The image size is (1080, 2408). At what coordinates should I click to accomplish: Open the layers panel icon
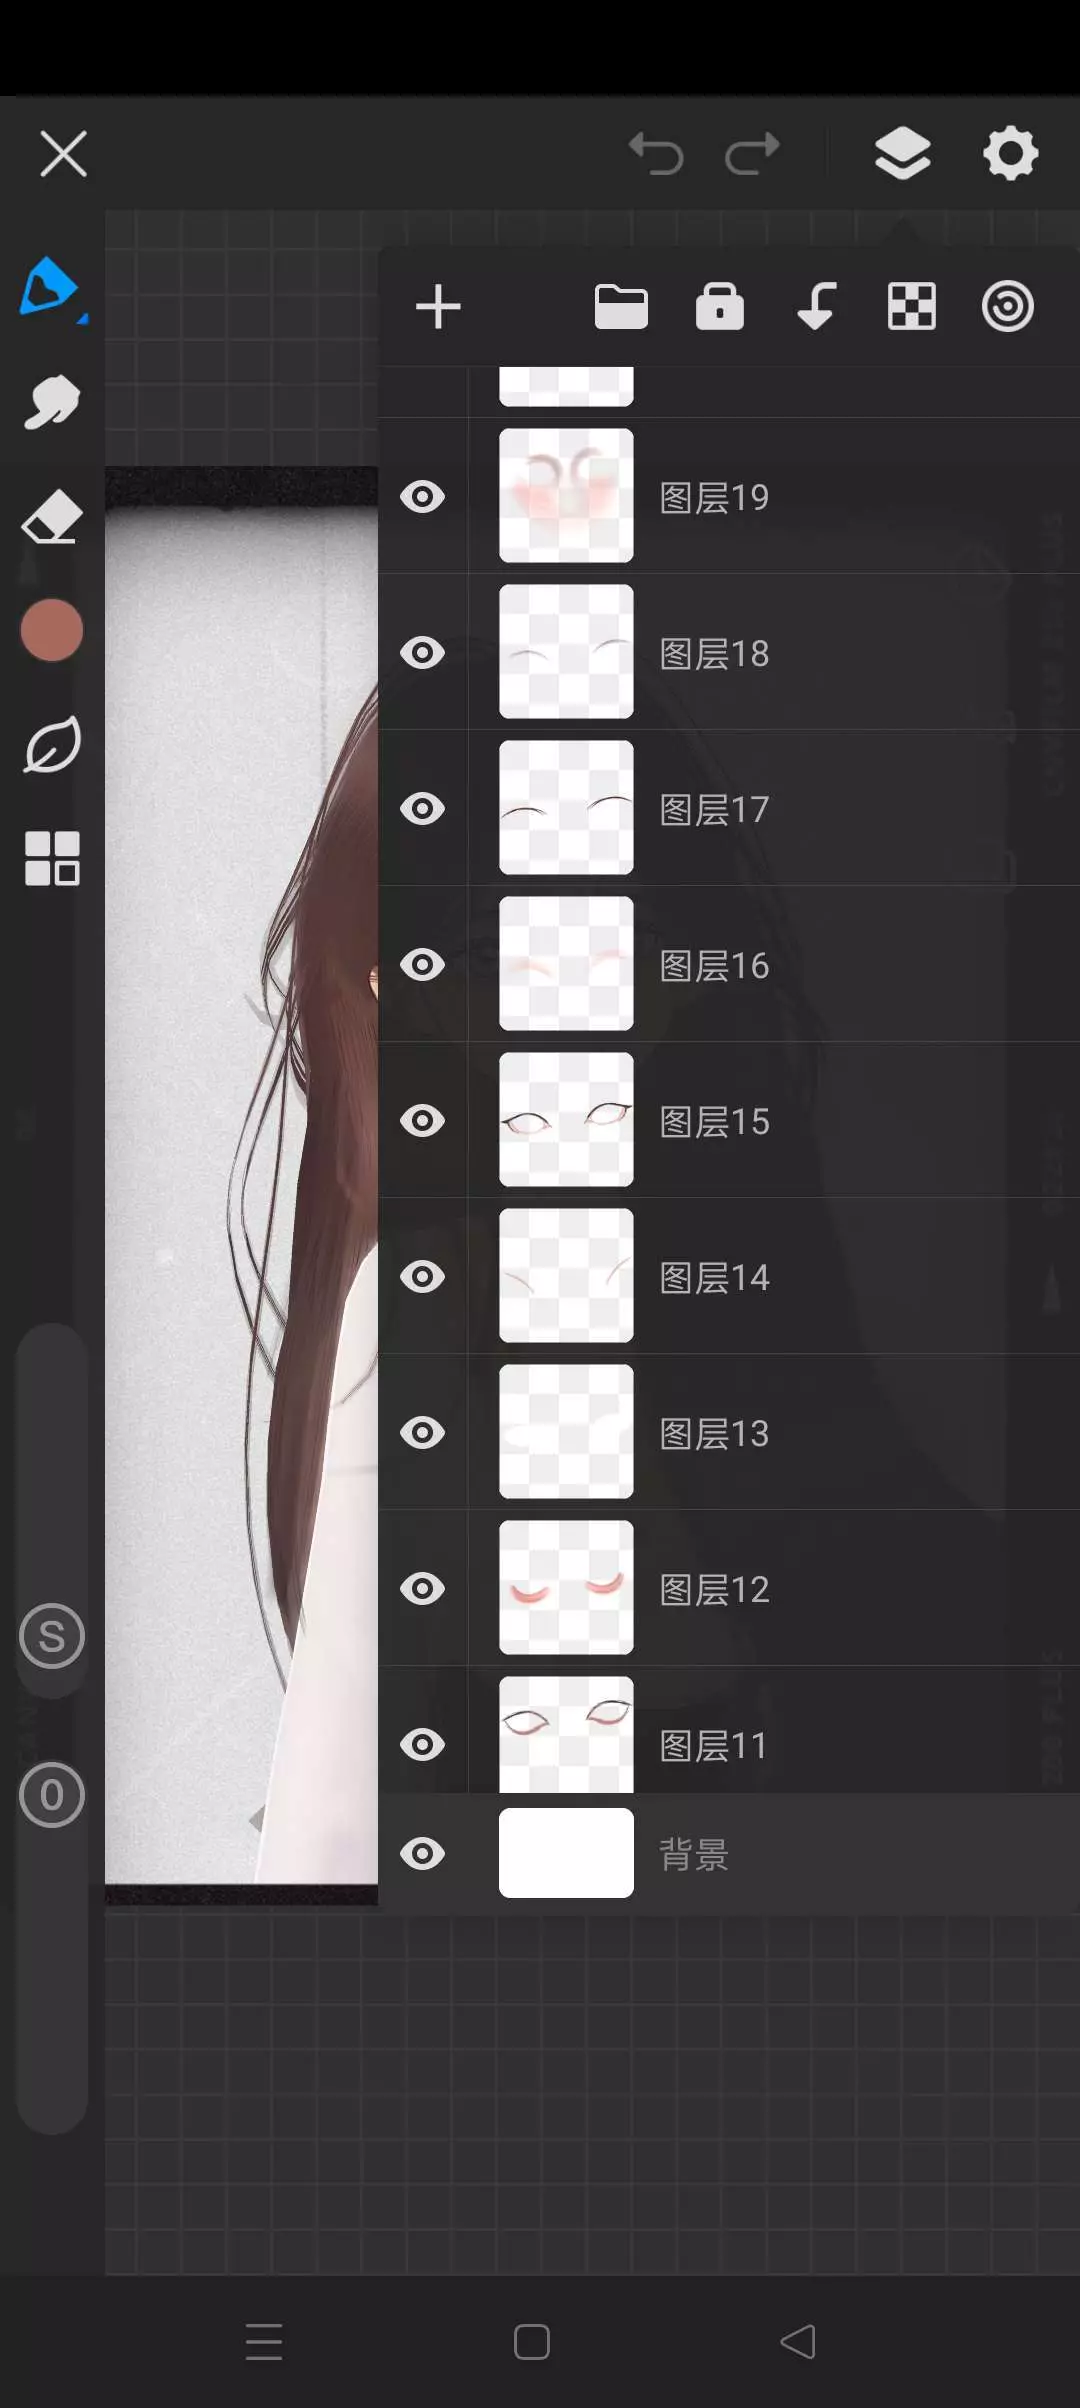[x=902, y=154]
